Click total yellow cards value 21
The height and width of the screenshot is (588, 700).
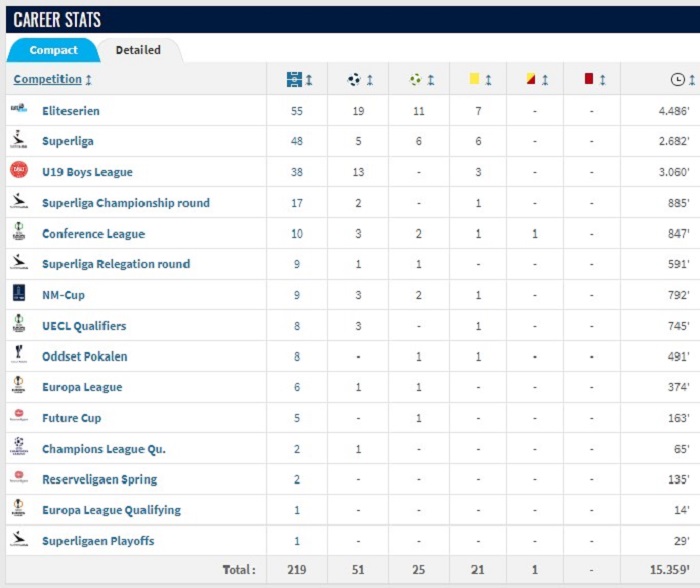pyautogui.click(x=478, y=570)
